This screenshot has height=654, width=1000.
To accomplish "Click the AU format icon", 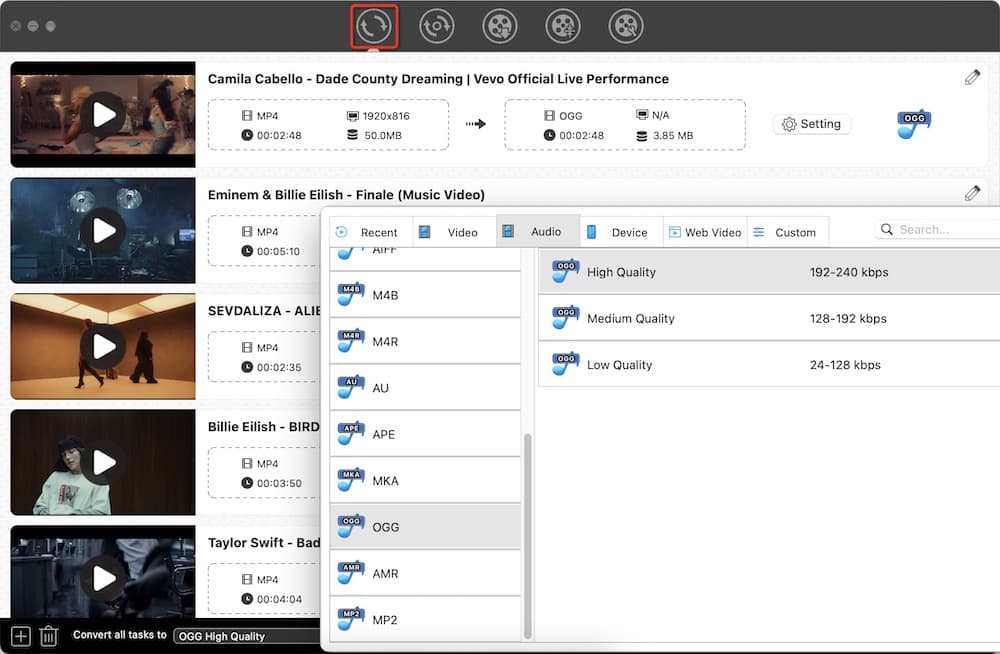I will (351, 387).
